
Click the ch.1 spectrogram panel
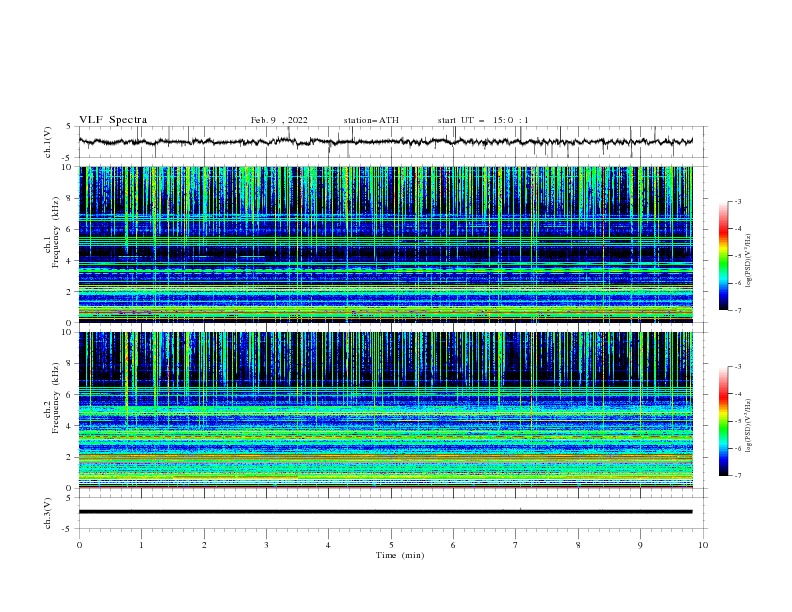coord(385,244)
